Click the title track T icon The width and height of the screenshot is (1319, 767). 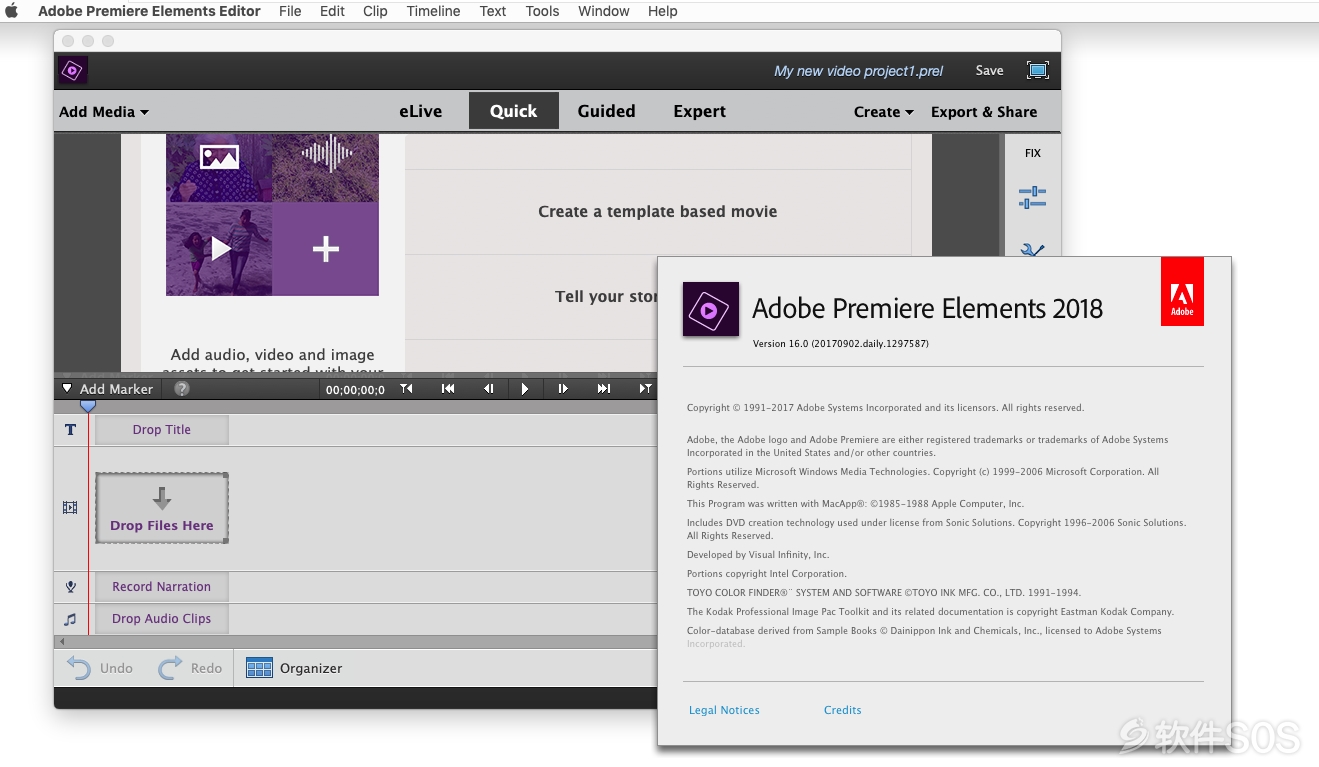70,430
